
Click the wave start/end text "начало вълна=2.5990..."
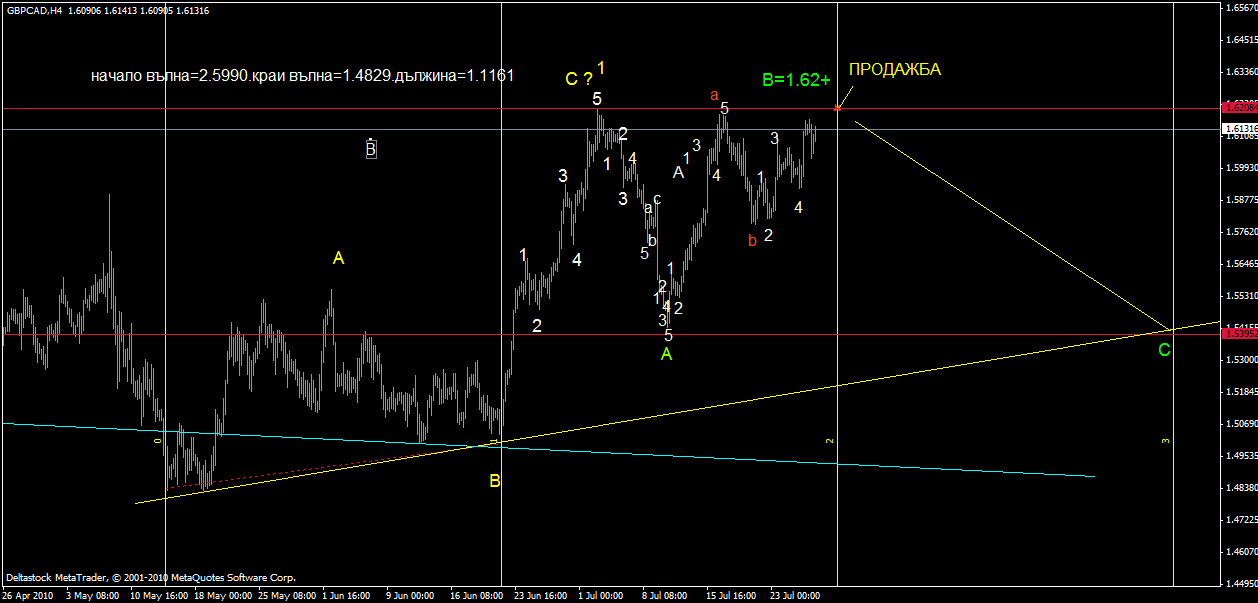pyautogui.click(x=302, y=75)
